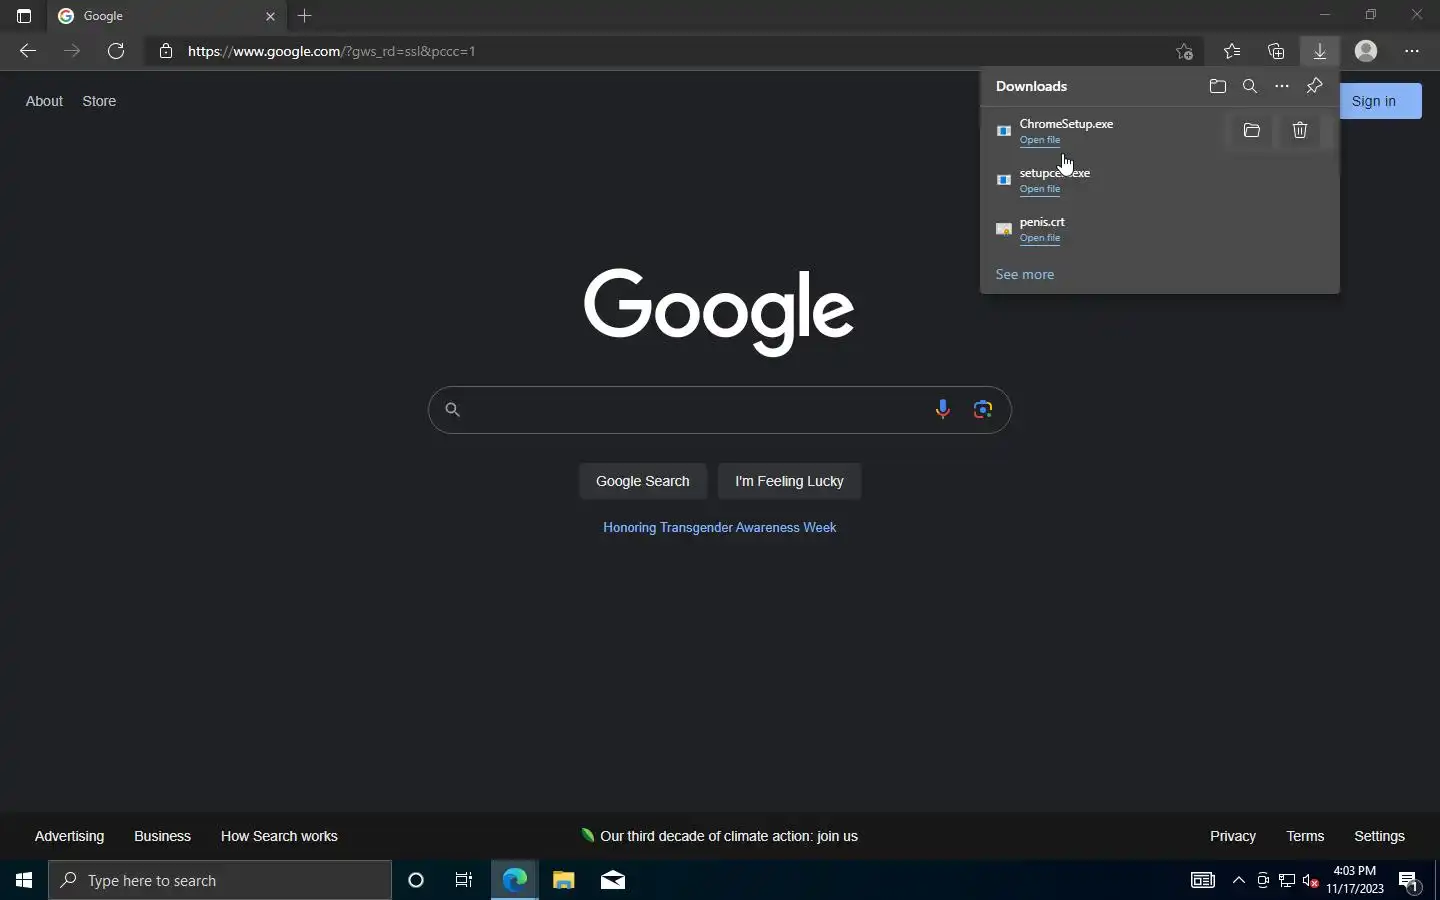The image size is (1440, 900).
Task: Open the Terms footer link
Action: click(1305, 836)
